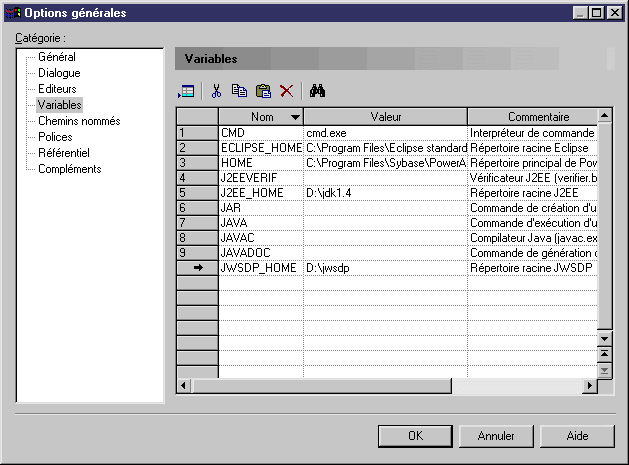This screenshot has width=629, height=465.
Task: Click the Paste clipboard icon
Action: [263, 91]
